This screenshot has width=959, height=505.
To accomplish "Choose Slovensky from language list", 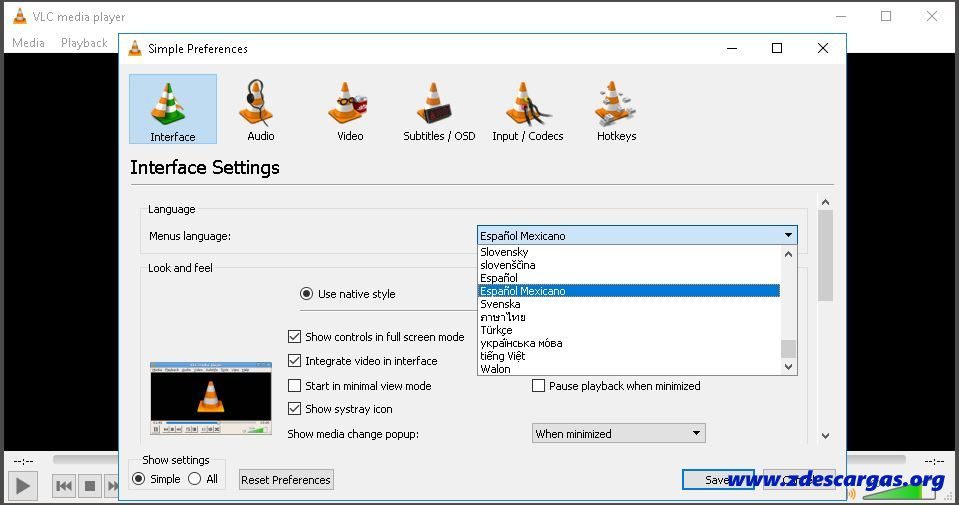I will 629,252.
